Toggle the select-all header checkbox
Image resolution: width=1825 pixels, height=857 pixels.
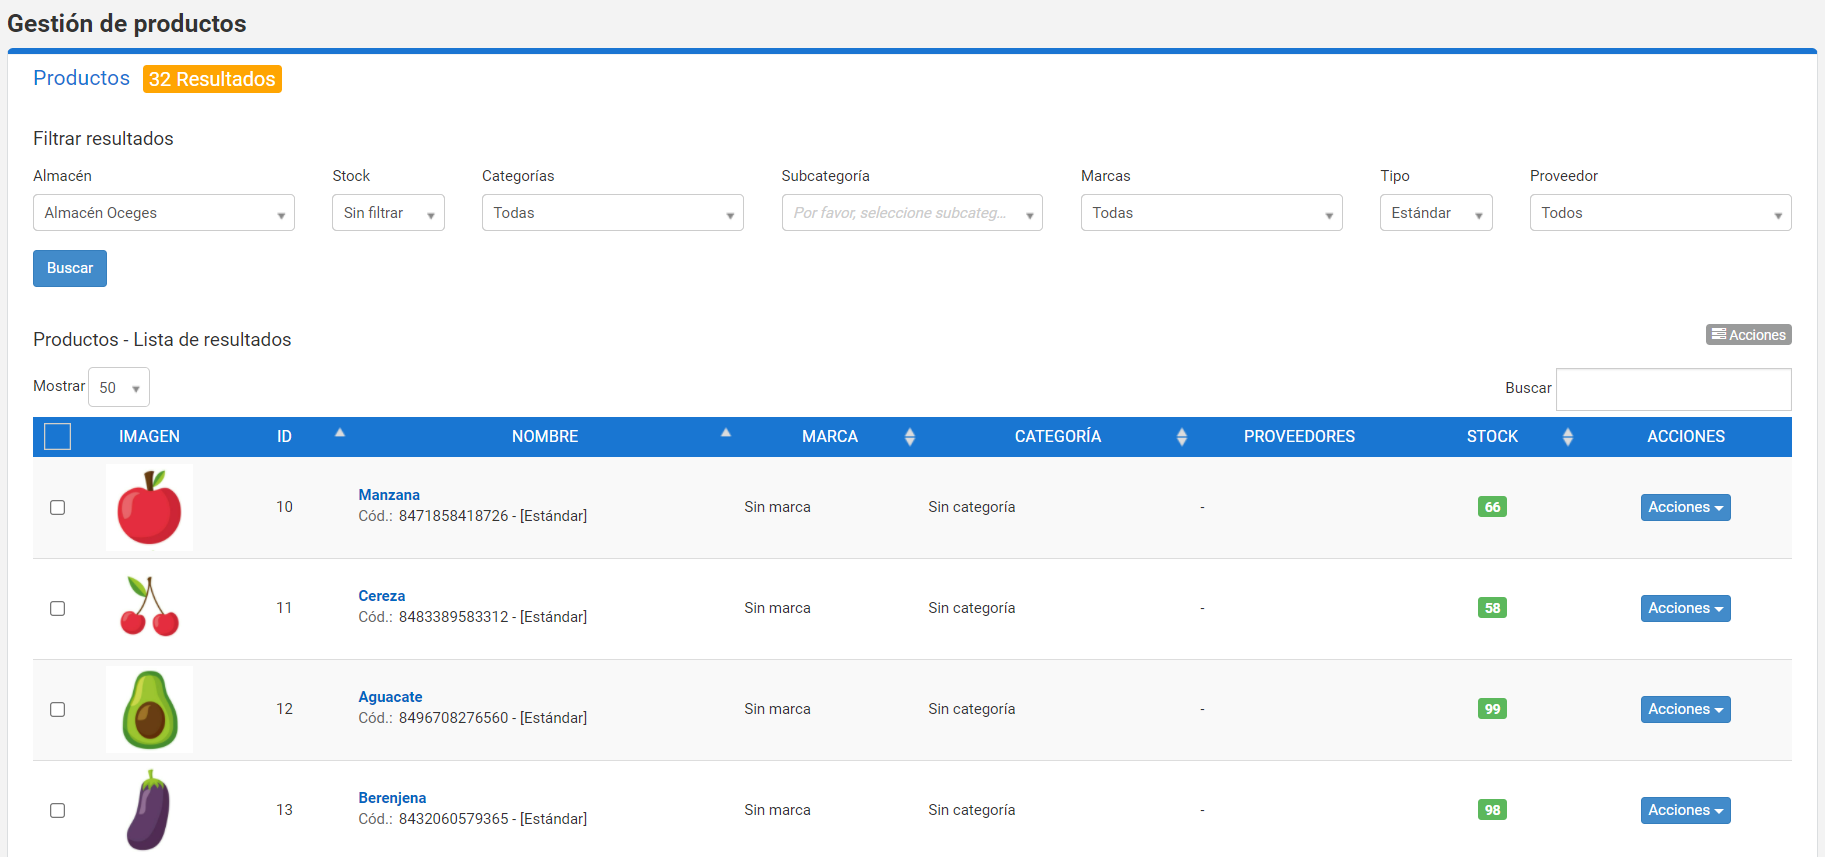coord(58,436)
